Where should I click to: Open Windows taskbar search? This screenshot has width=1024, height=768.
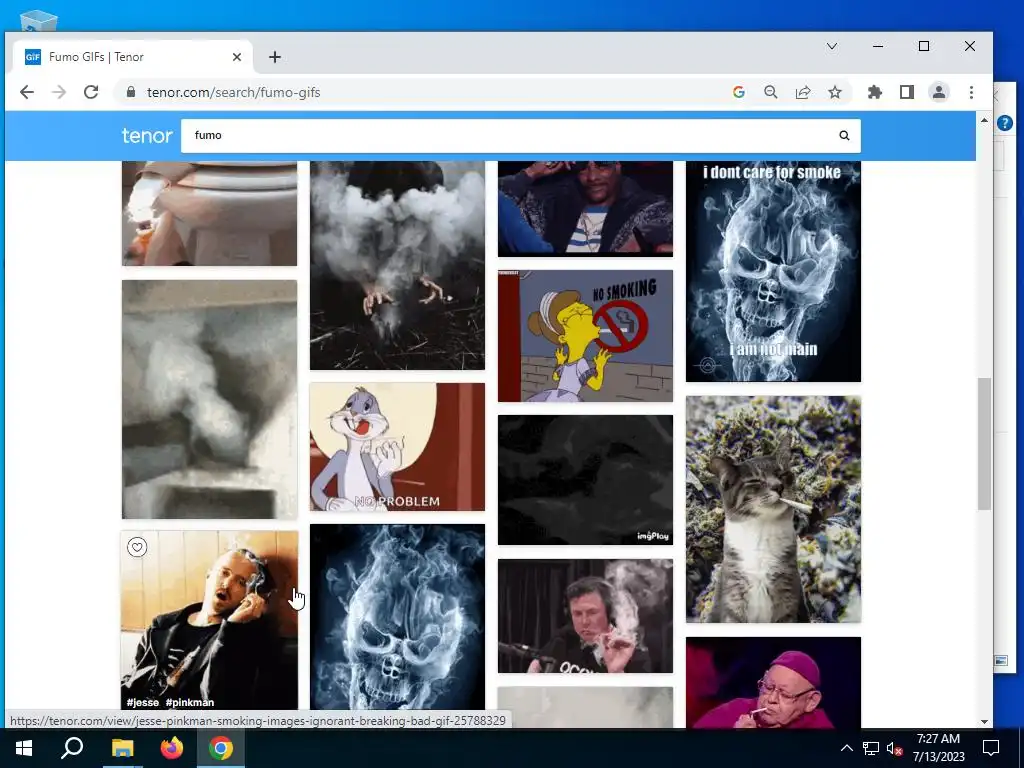[72, 748]
